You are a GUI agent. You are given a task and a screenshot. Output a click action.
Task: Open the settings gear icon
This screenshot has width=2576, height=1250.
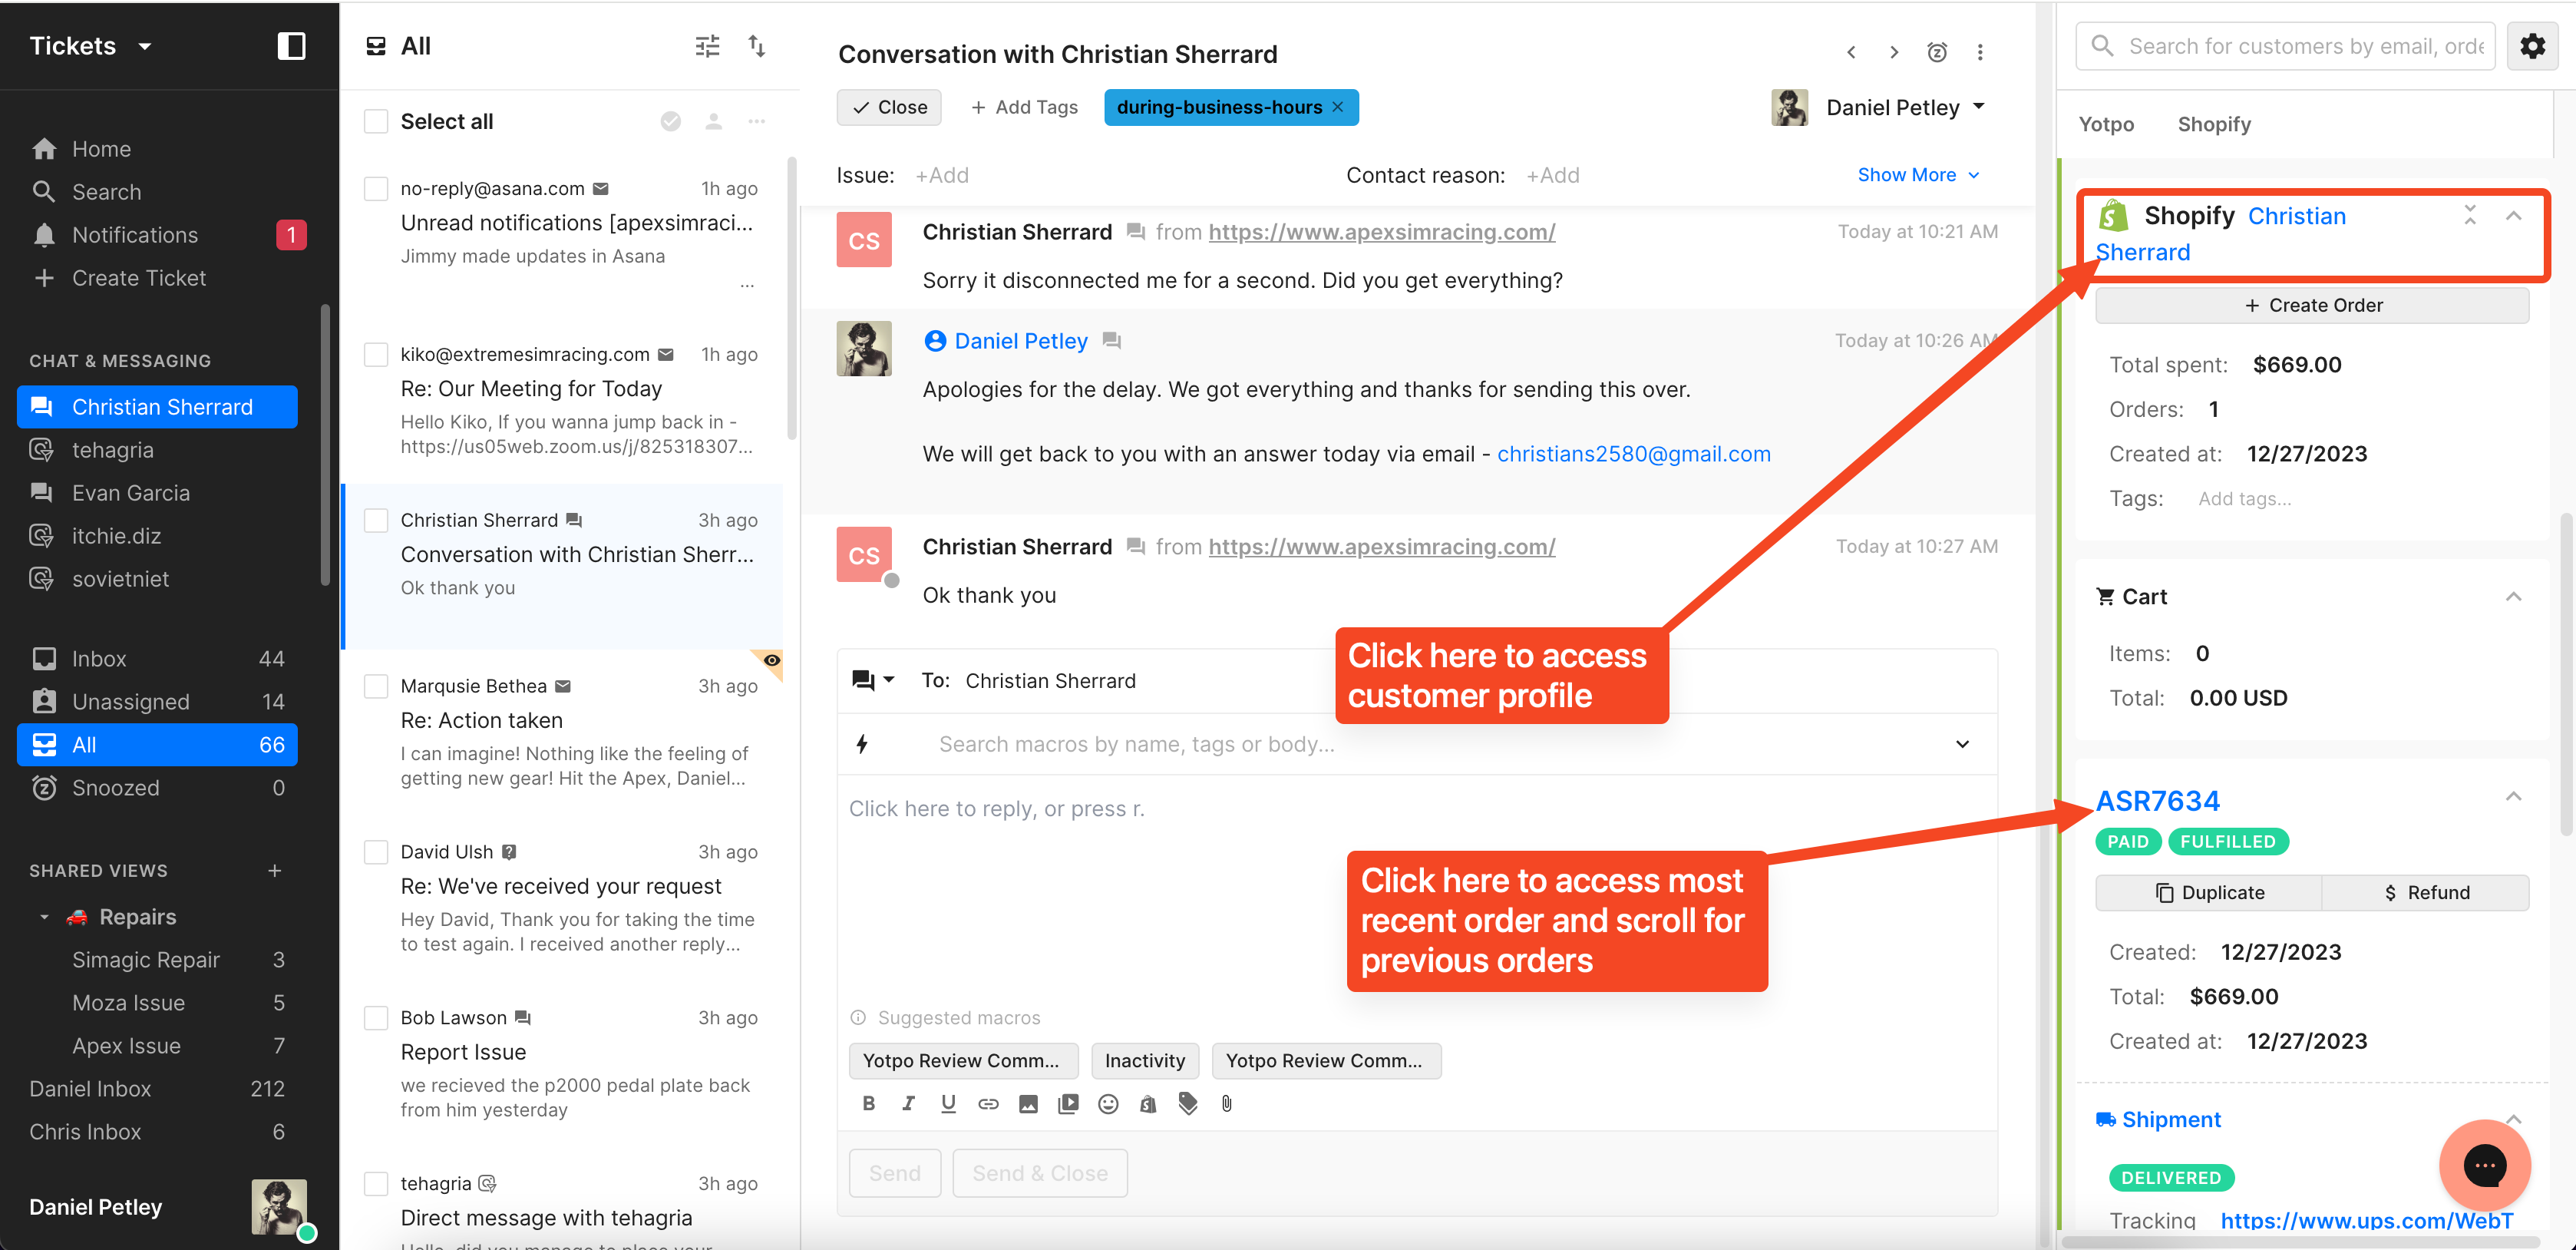tap(2532, 46)
